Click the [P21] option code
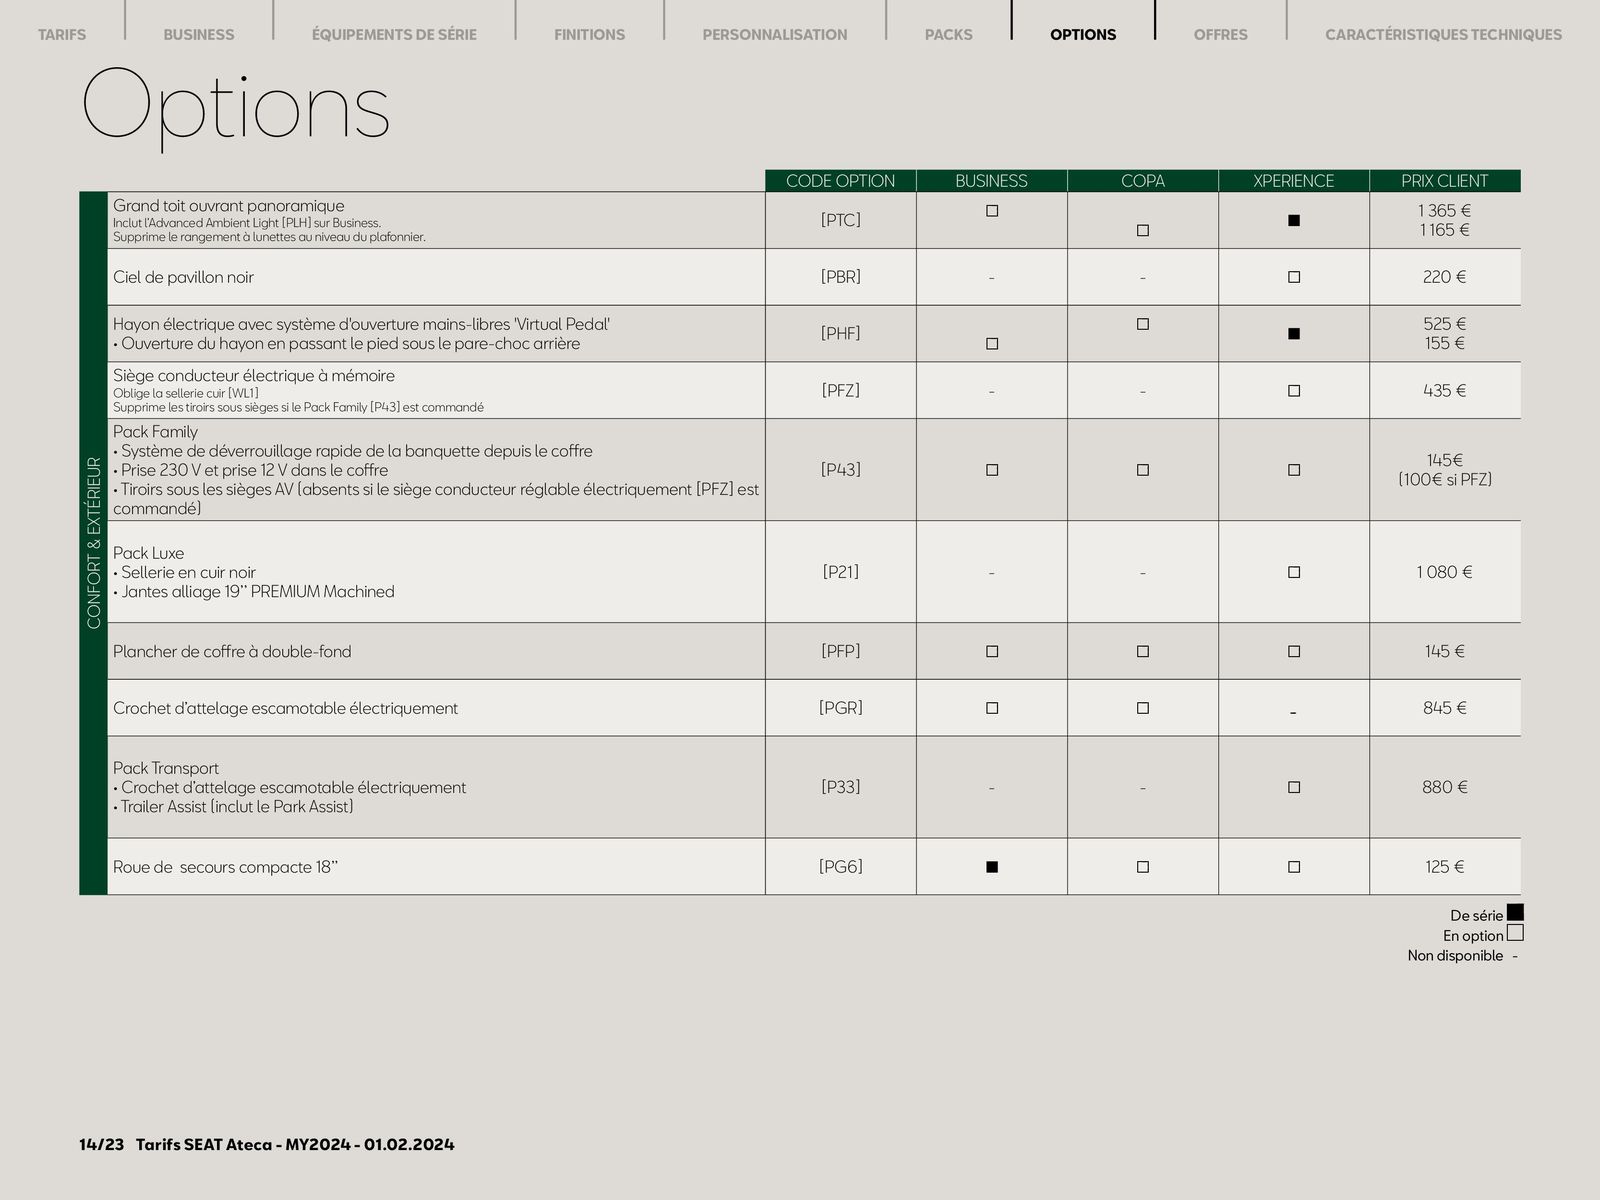The image size is (1600, 1200). point(841,572)
